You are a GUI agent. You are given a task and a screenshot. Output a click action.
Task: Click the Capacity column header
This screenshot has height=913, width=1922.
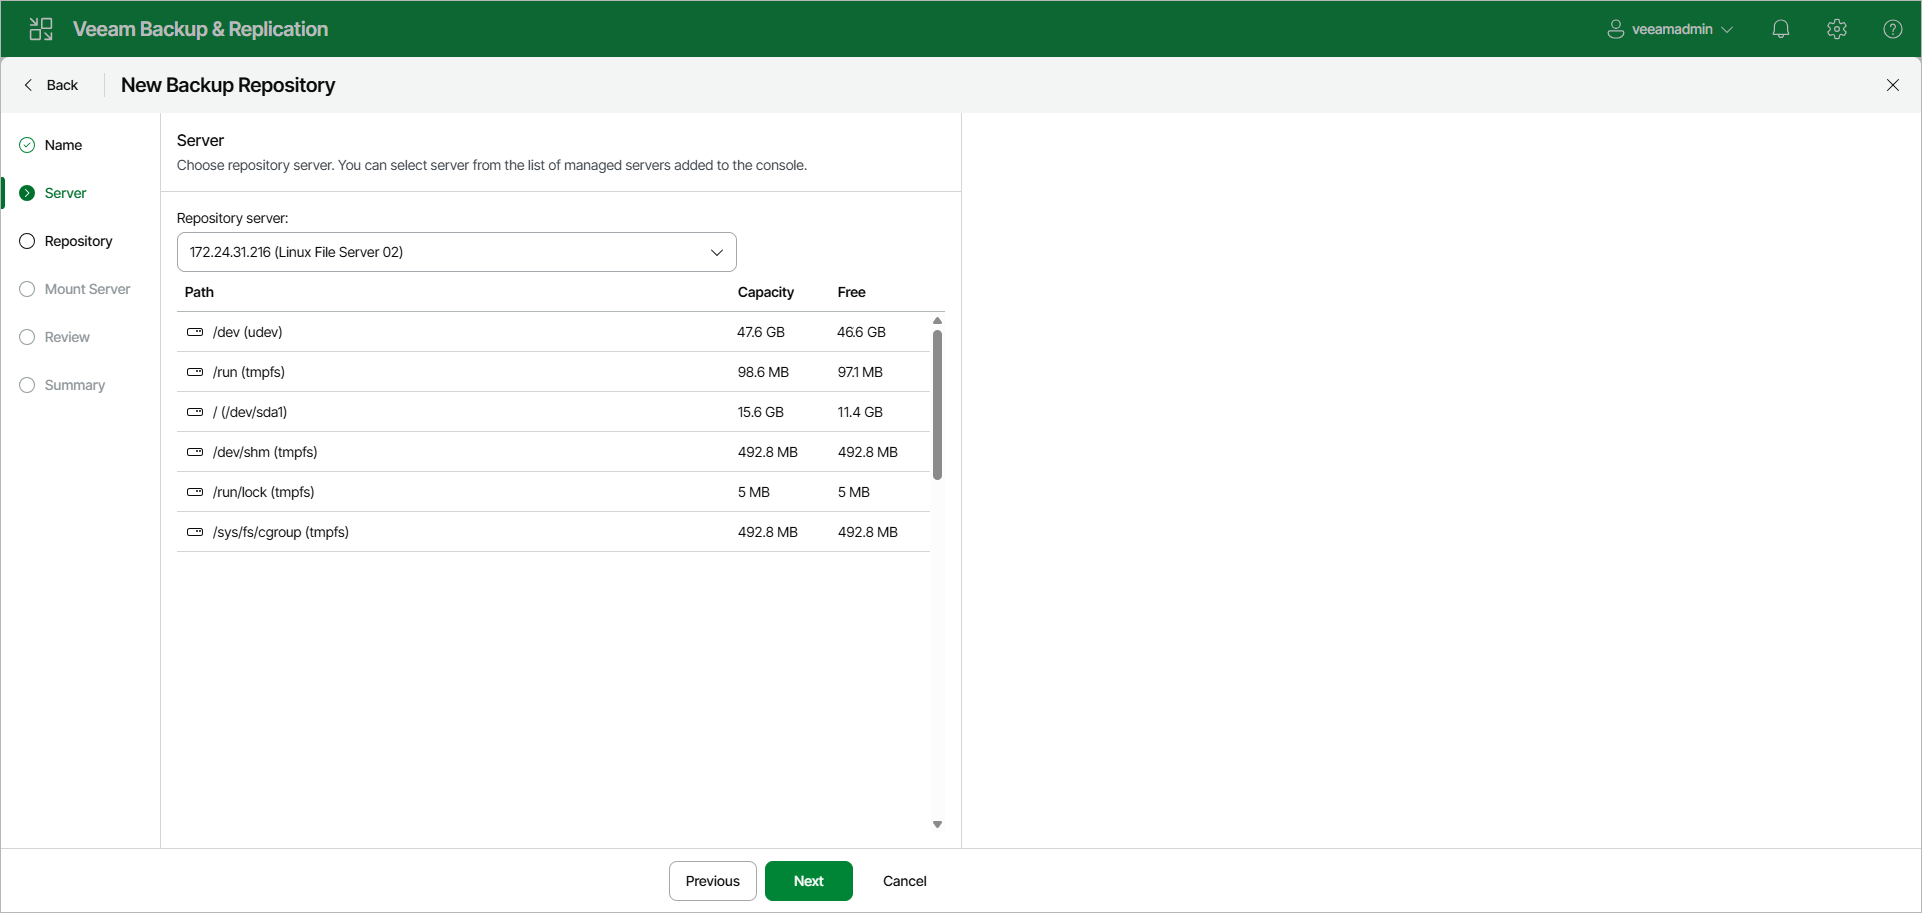pos(766,292)
